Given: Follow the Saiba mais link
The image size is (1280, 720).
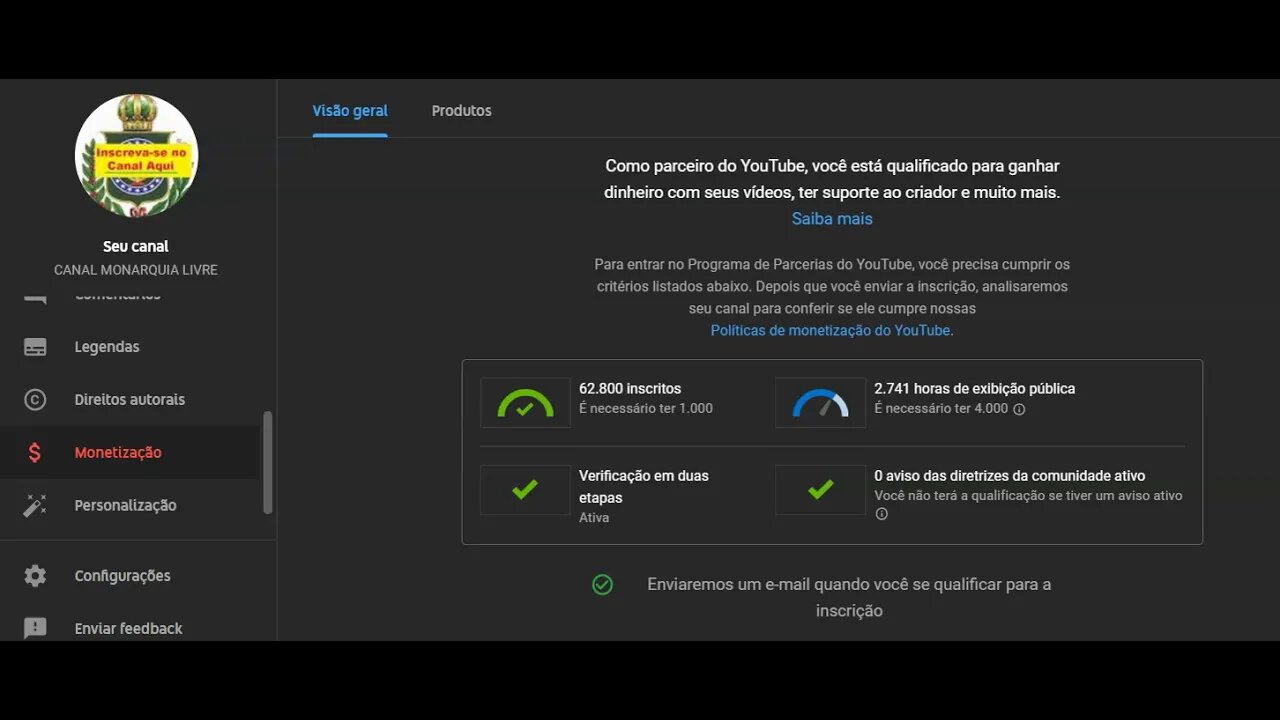Looking at the screenshot, I should click(832, 219).
